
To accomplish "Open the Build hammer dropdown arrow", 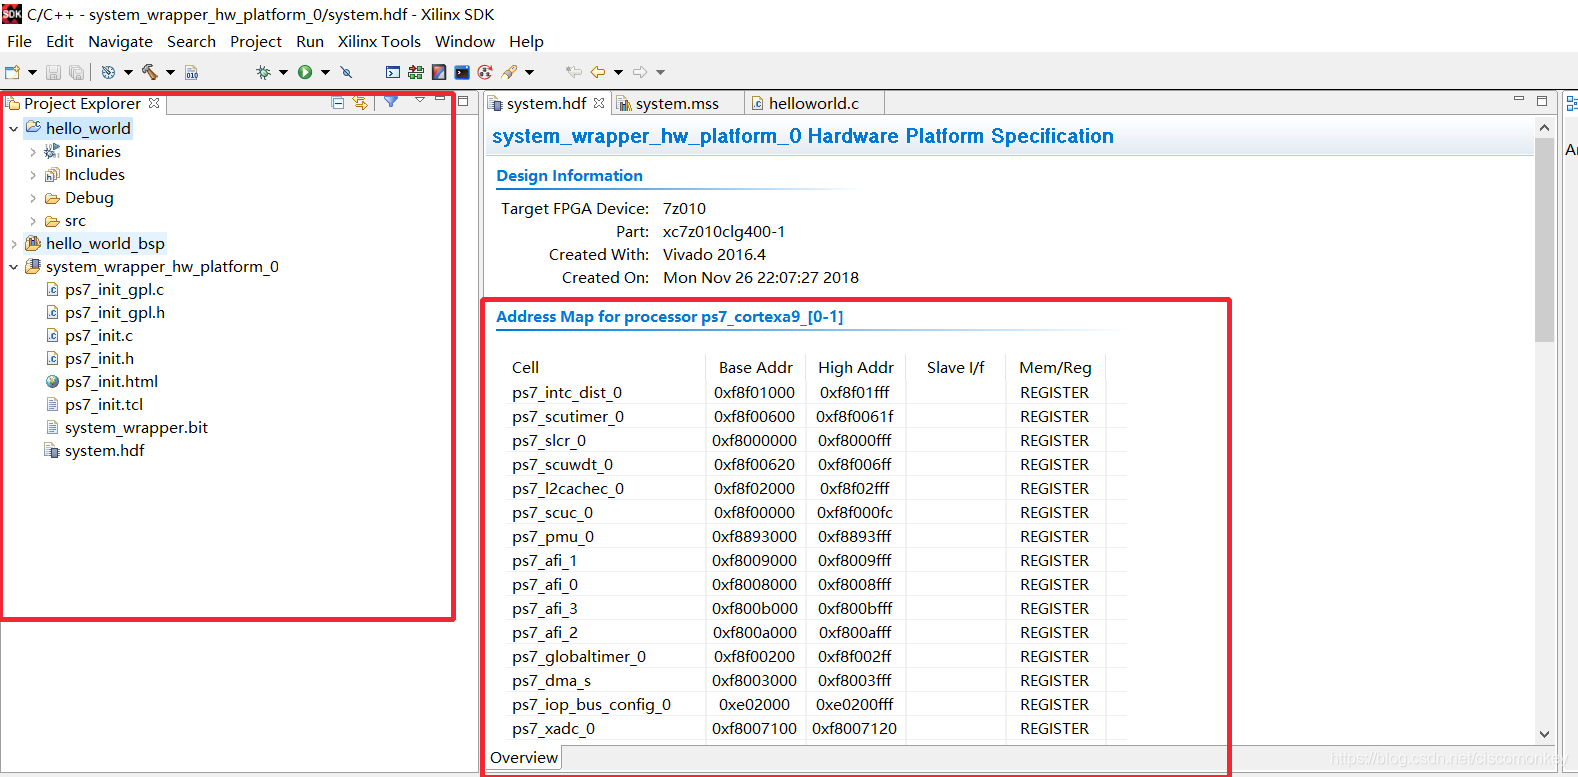I will [x=170, y=72].
